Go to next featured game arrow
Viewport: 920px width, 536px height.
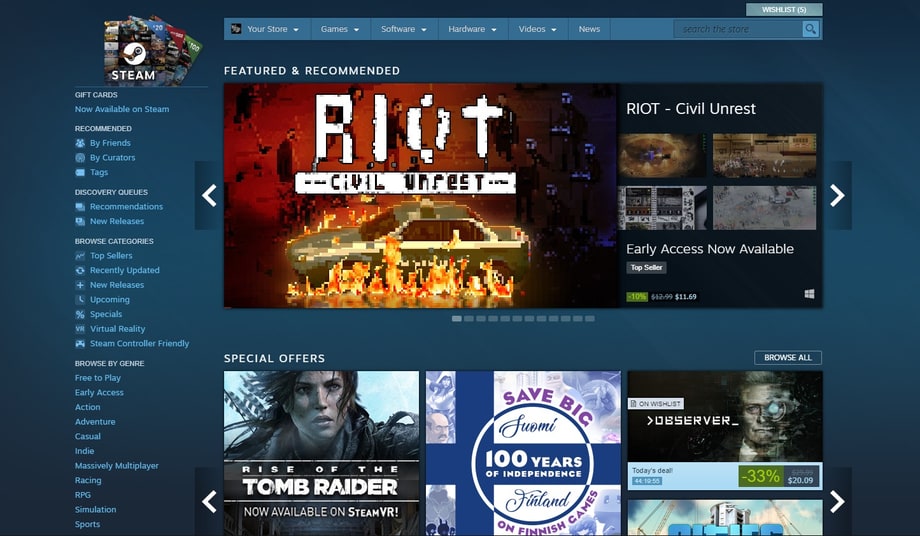click(x=837, y=195)
